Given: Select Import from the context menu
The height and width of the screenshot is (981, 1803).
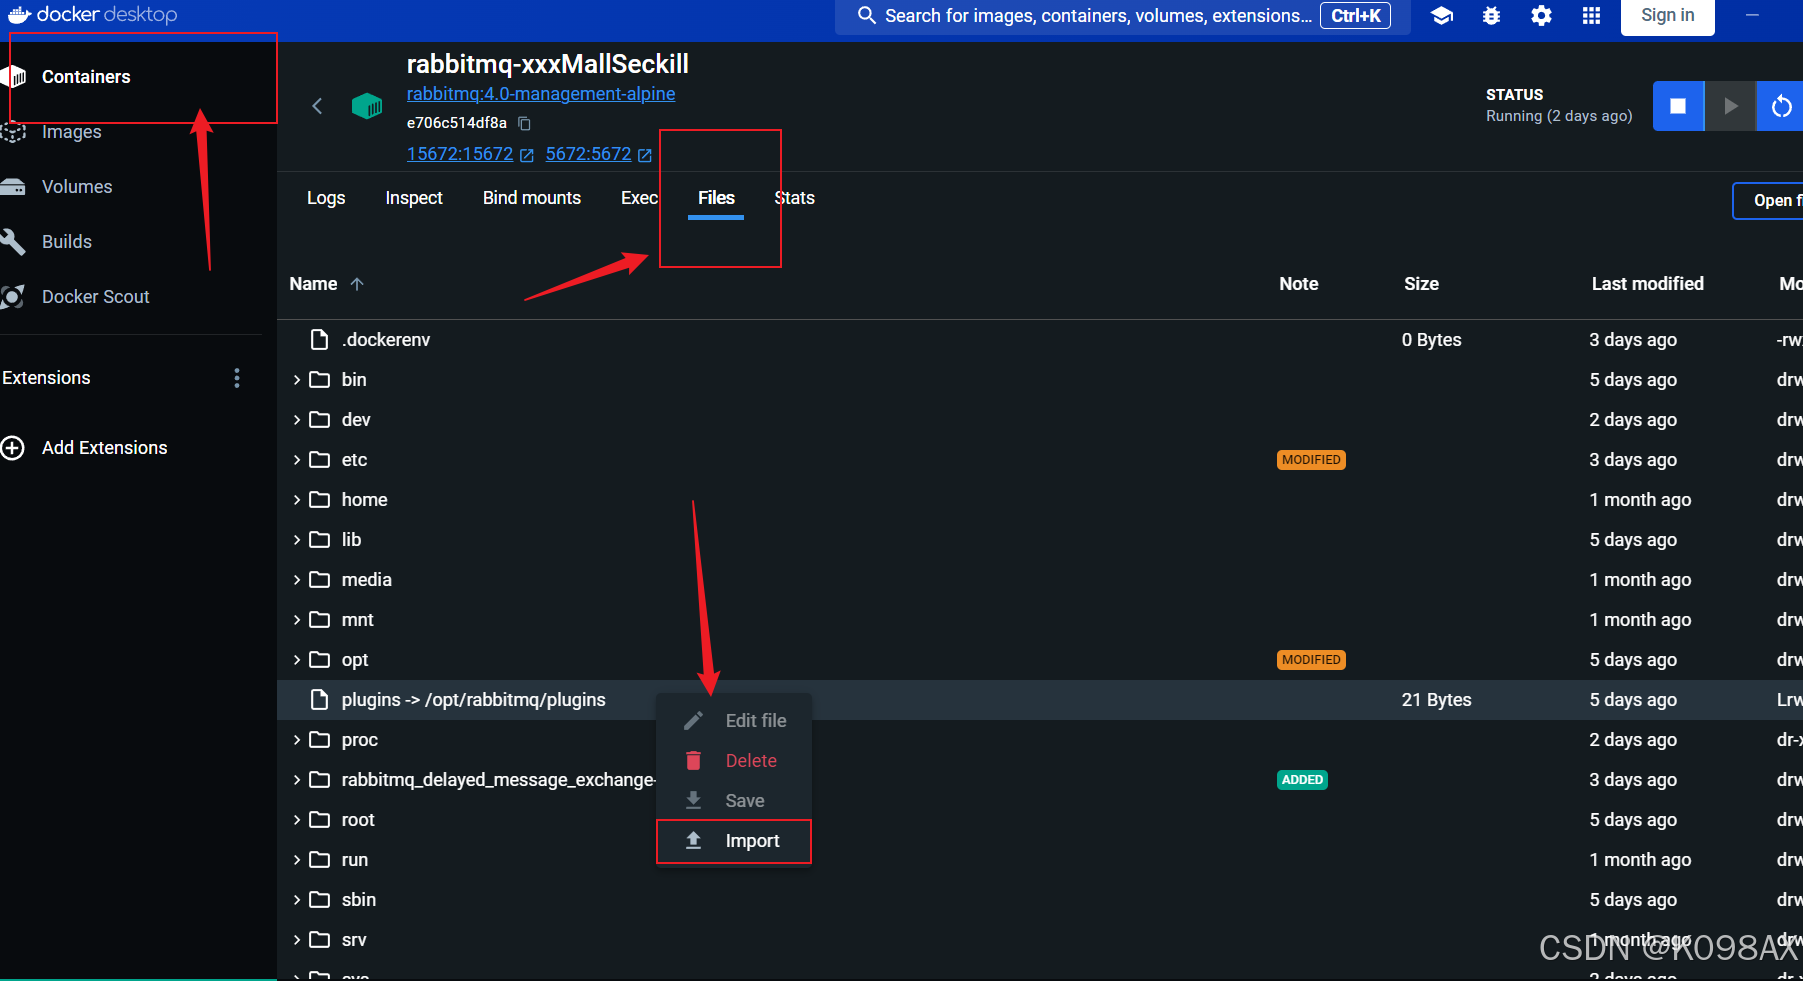Looking at the screenshot, I should pos(752,841).
